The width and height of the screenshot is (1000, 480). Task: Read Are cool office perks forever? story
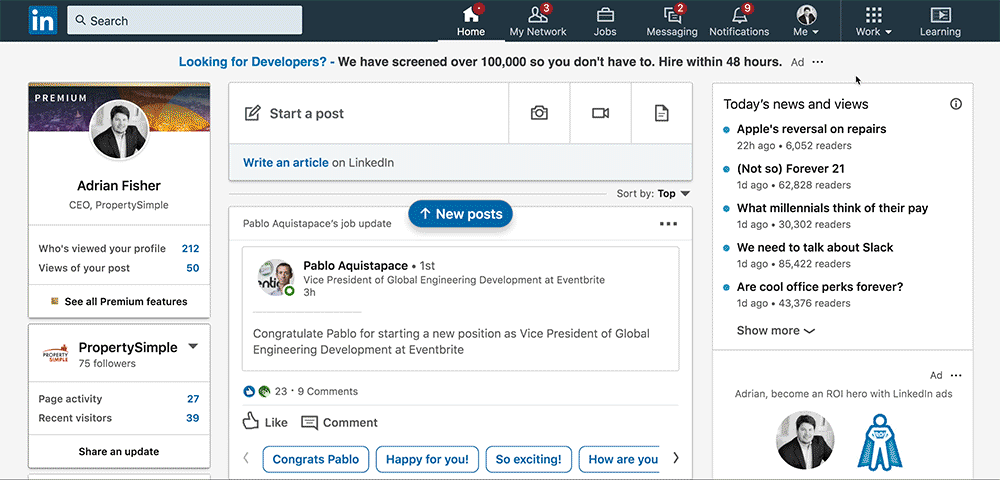[820, 287]
